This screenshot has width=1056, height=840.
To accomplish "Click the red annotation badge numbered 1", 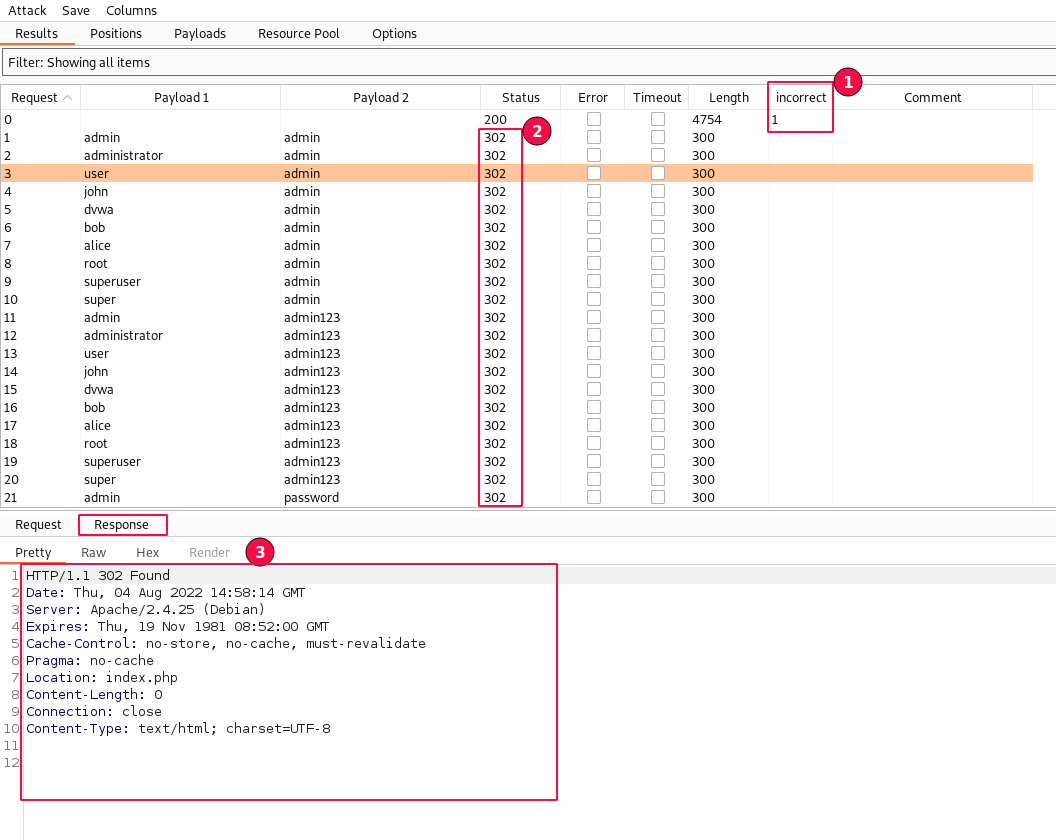I will 847,82.
